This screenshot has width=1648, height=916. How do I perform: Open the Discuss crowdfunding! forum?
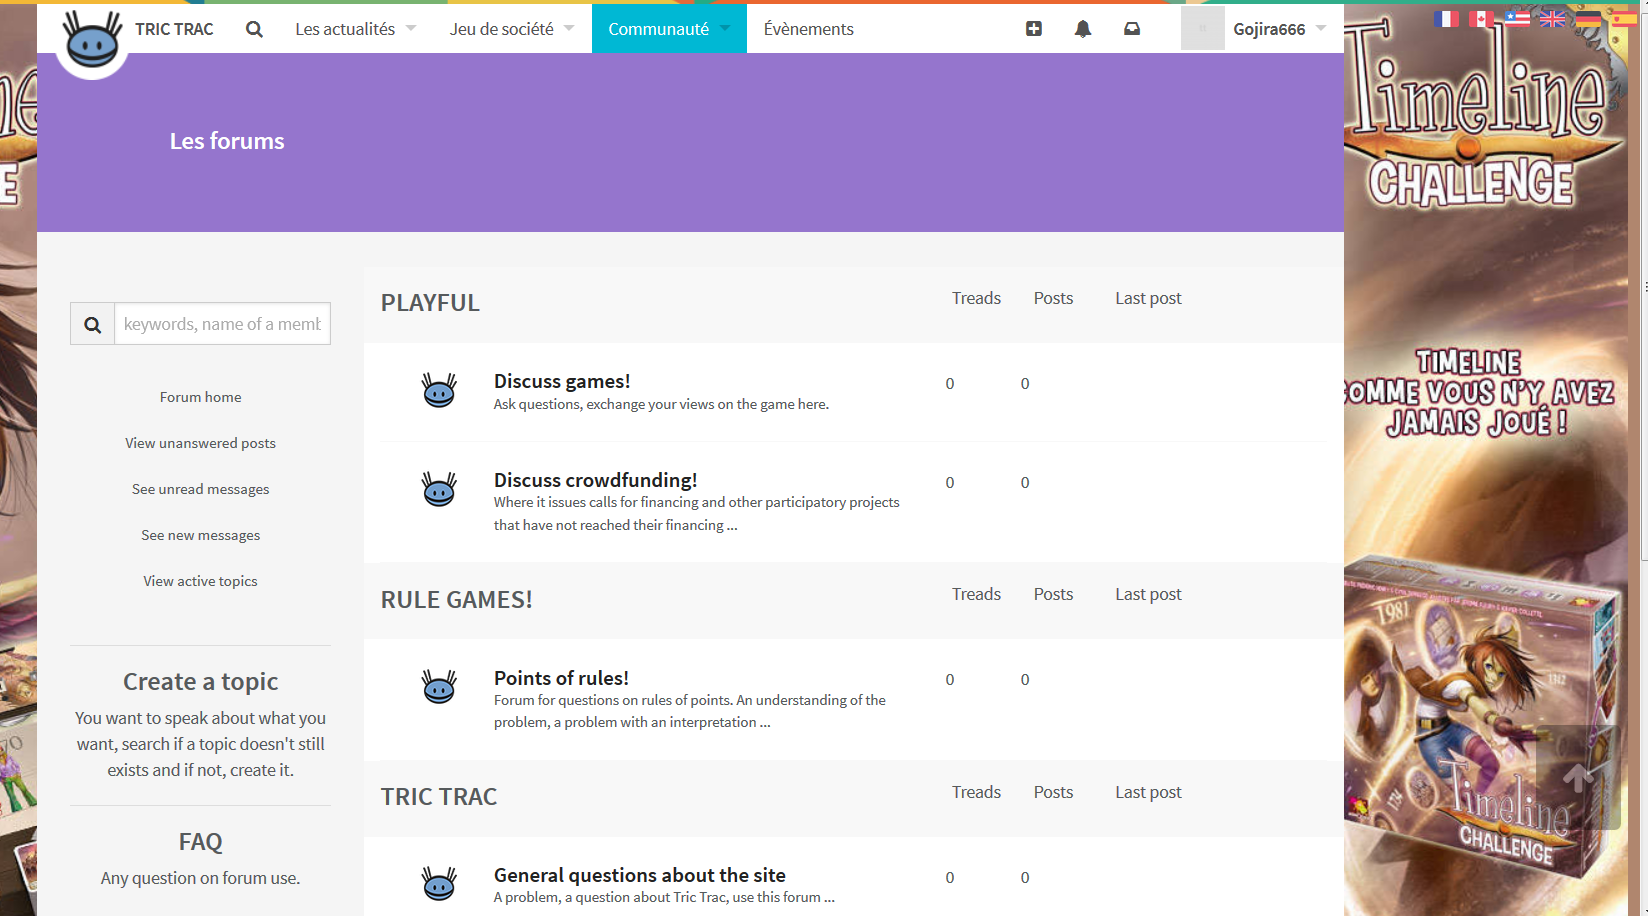click(596, 480)
